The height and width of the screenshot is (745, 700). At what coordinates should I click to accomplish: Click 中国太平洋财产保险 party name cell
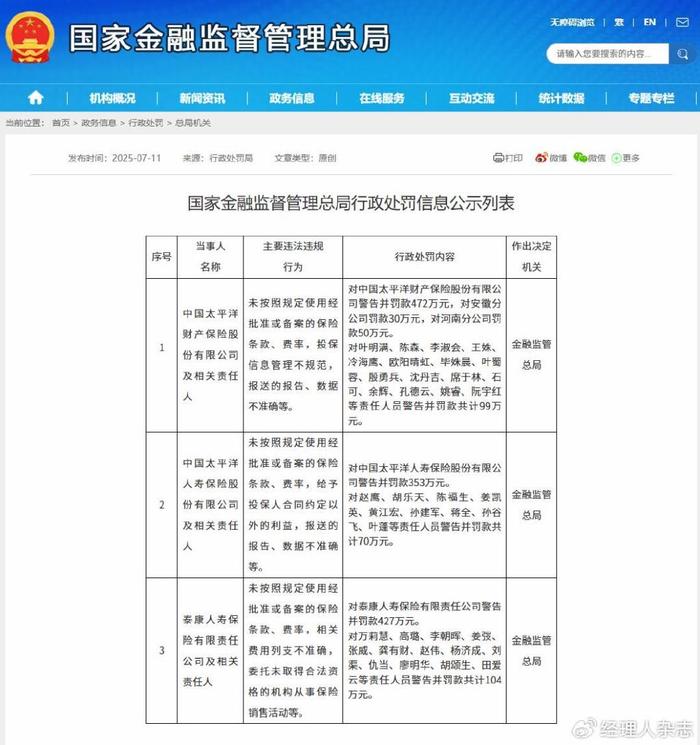(210, 355)
